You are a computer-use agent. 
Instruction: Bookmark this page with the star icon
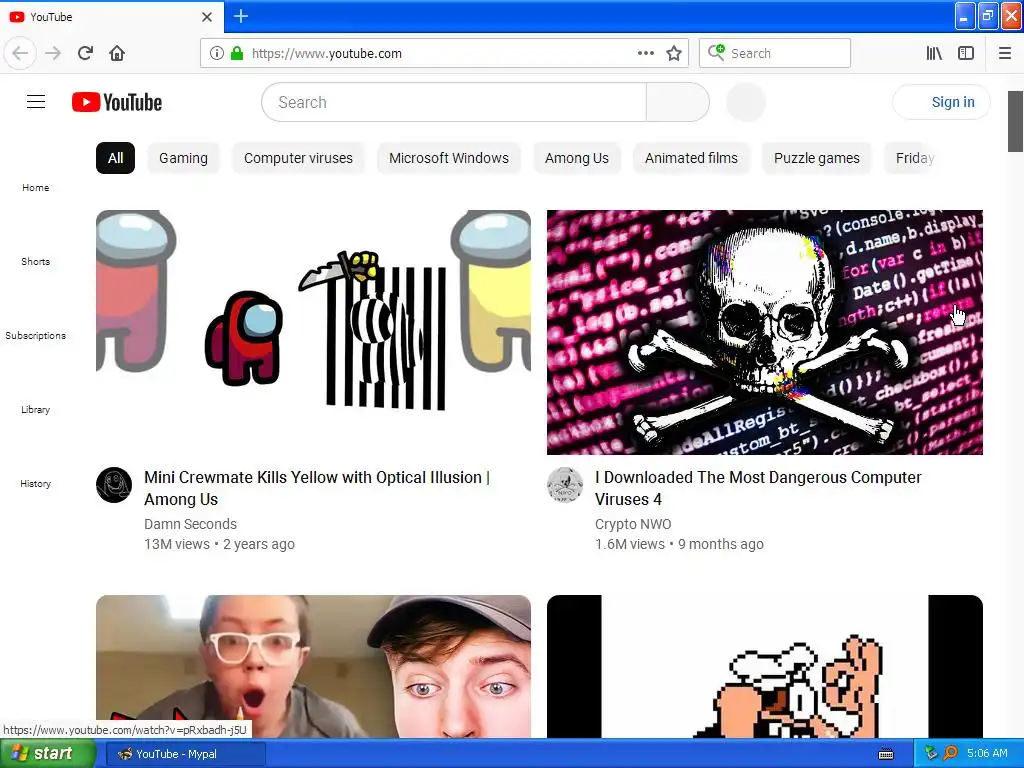674,54
